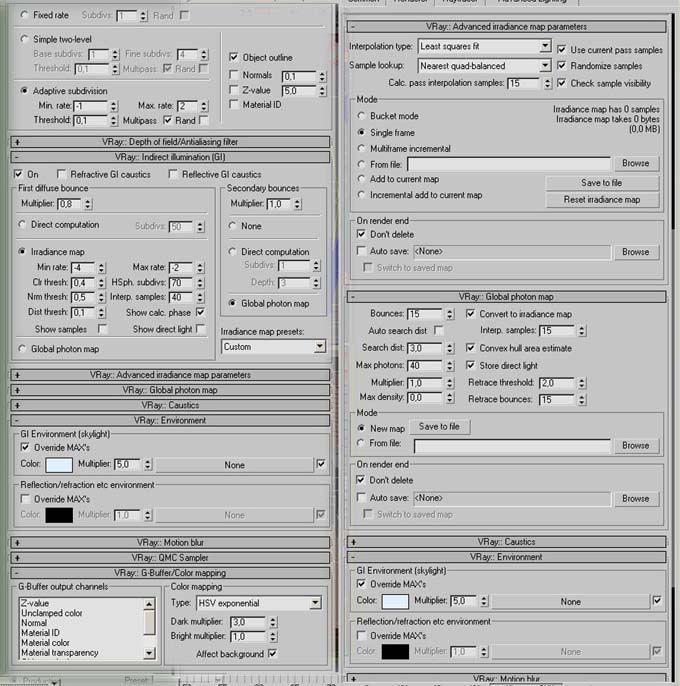Image resolution: width=680 pixels, height=686 pixels.
Task: Toggle Show calc. phase checkbox
Action: coord(200,312)
